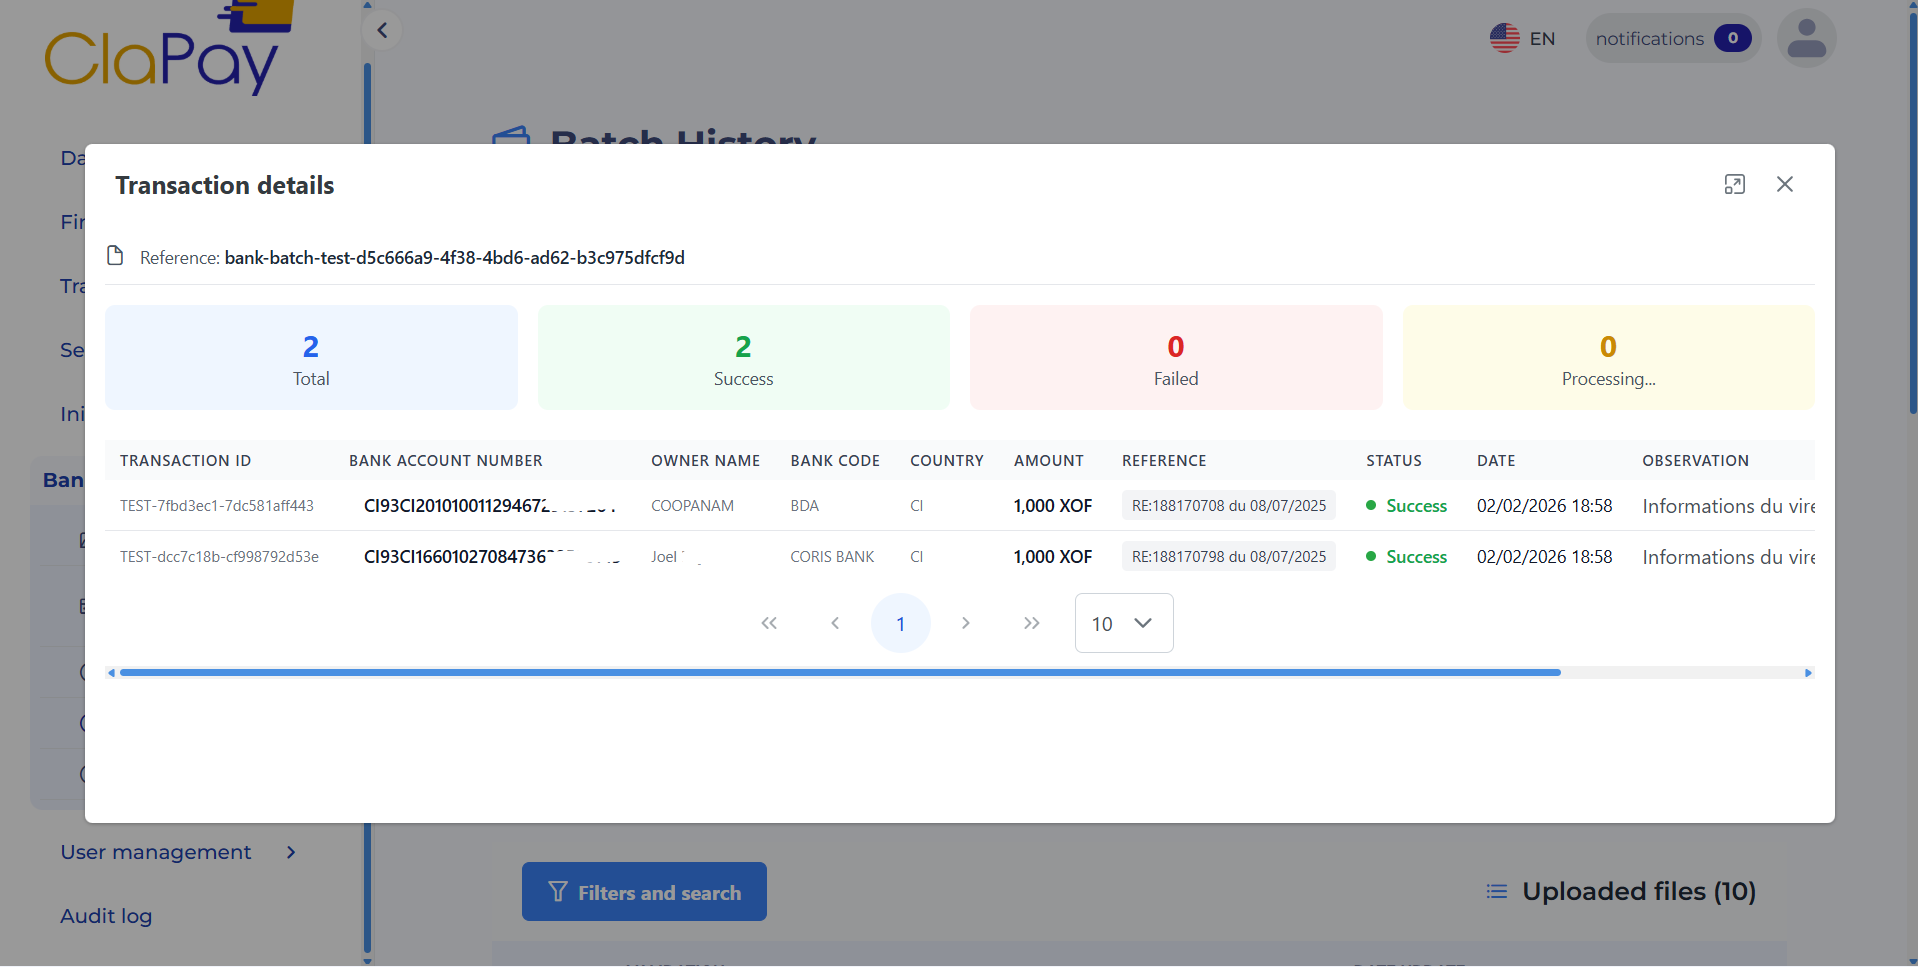Open notifications panel
The width and height of the screenshot is (1918, 967).
pos(1671,39)
